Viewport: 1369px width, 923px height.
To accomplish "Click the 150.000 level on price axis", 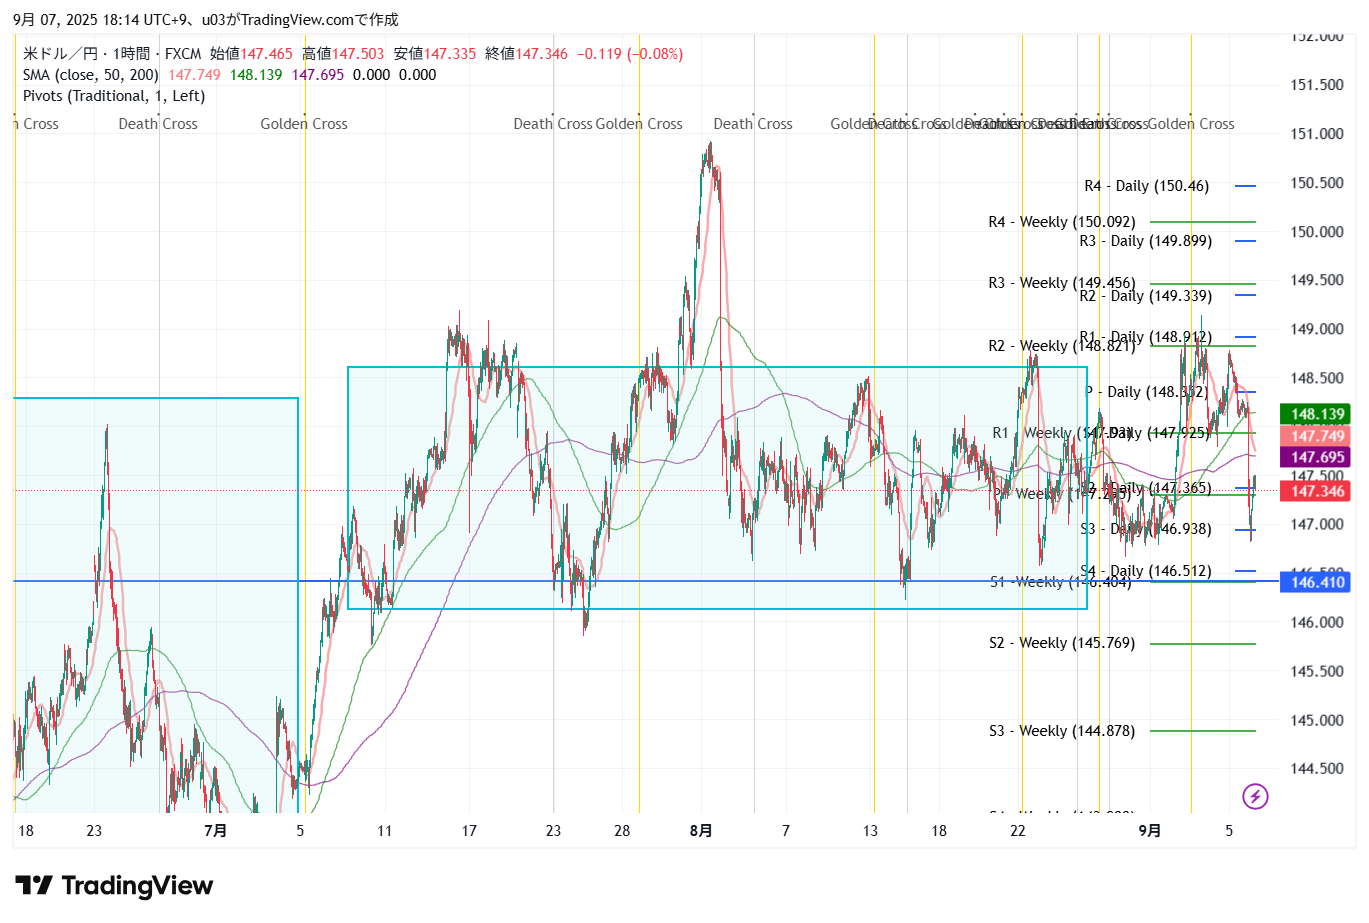I will pos(1316,232).
